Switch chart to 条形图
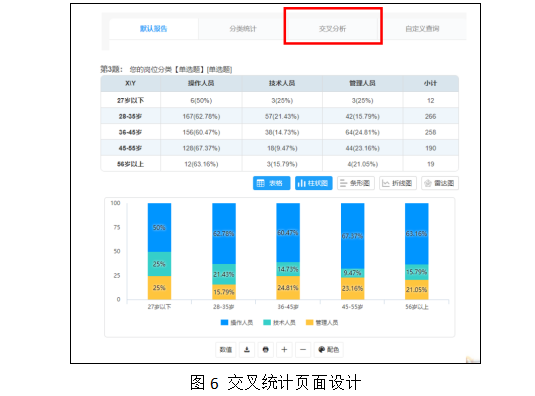 [x=356, y=183]
